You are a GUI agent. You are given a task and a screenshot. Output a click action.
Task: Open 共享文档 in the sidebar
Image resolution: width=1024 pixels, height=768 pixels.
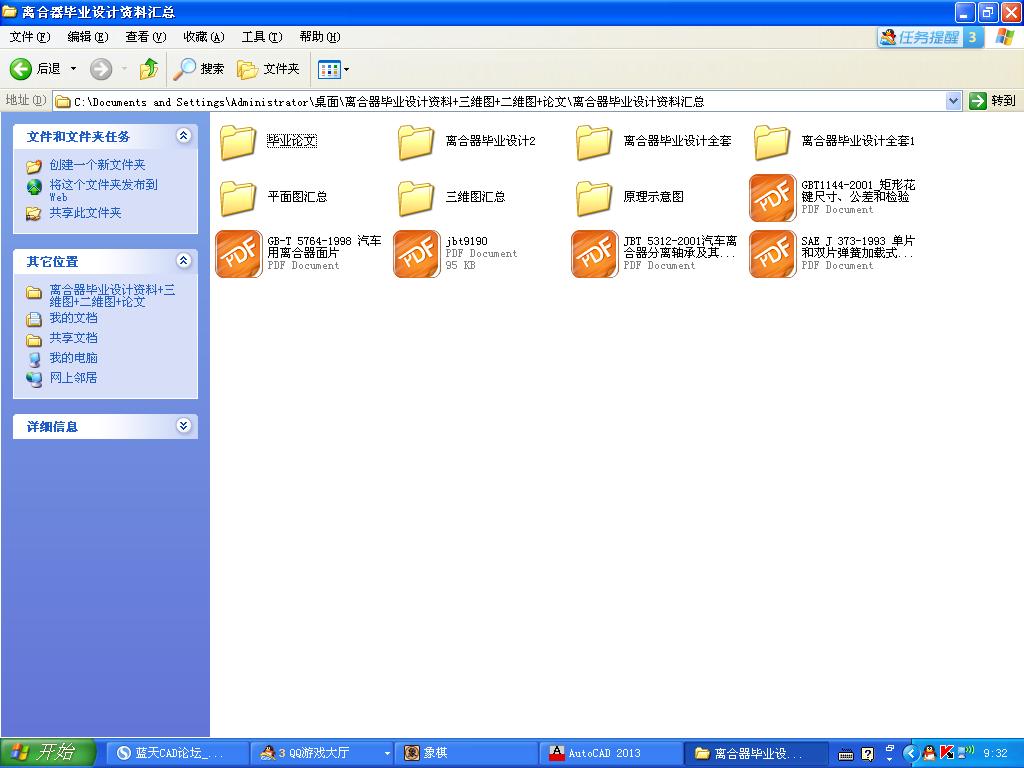[73, 338]
